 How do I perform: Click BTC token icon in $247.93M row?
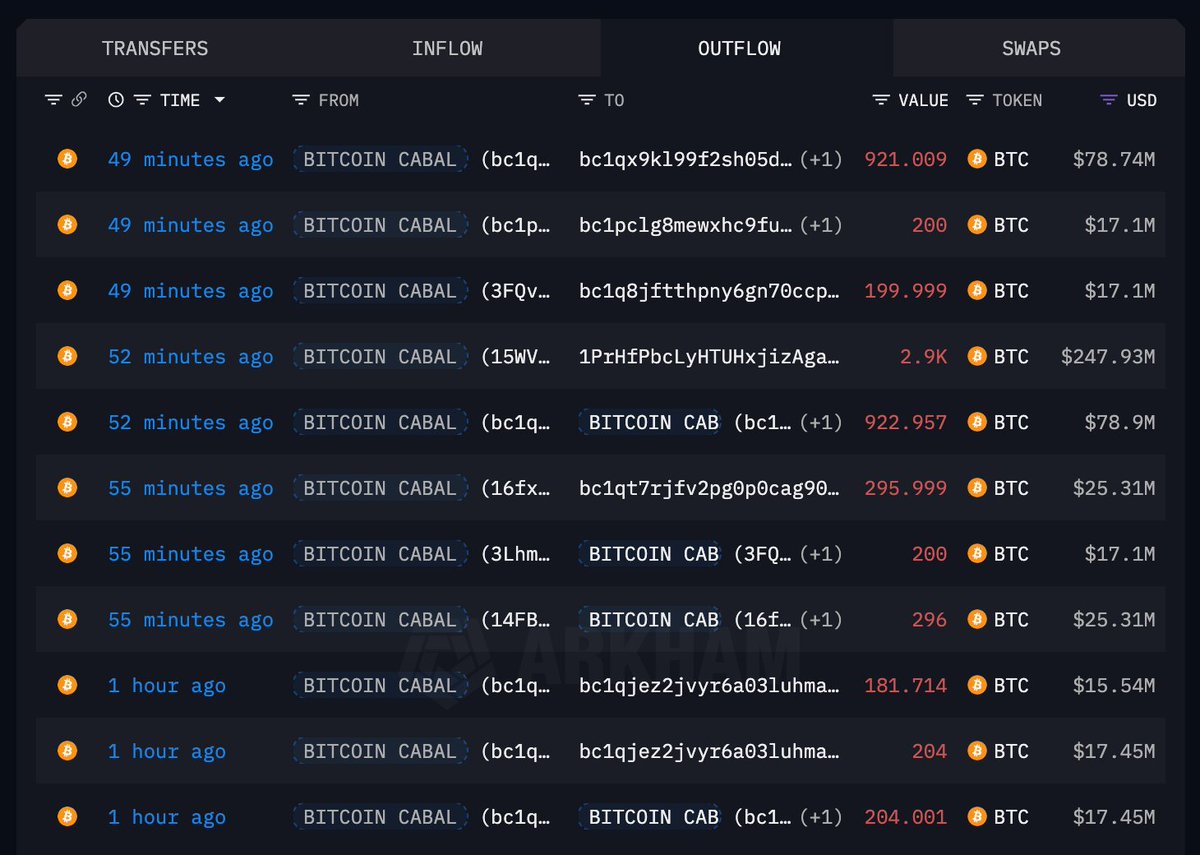977,356
